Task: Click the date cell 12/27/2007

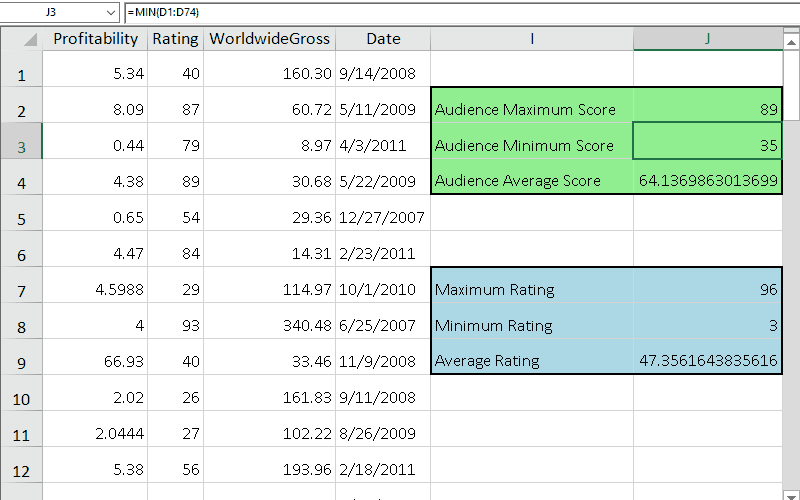Action: (x=383, y=217)
